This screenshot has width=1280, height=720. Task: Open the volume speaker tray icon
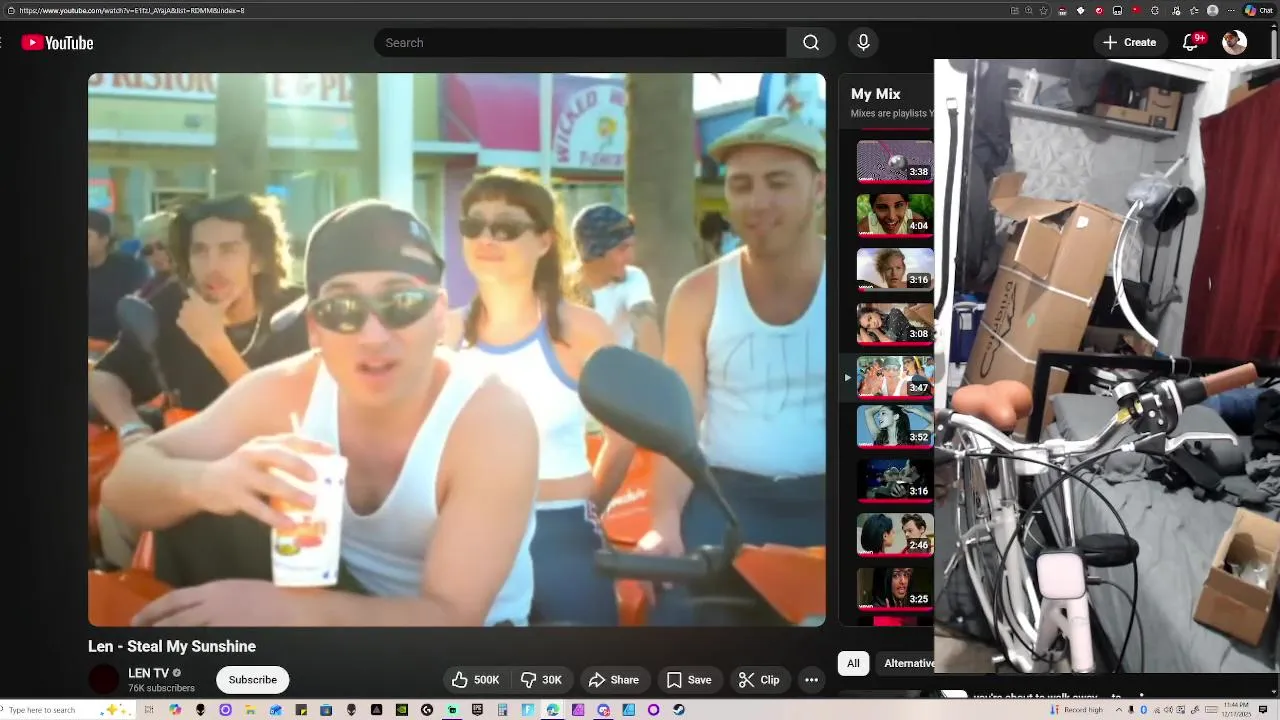tap(1168, 710)
